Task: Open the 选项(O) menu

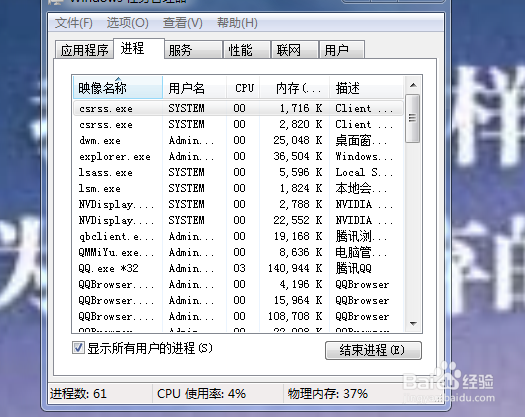Action: (128, 23)
